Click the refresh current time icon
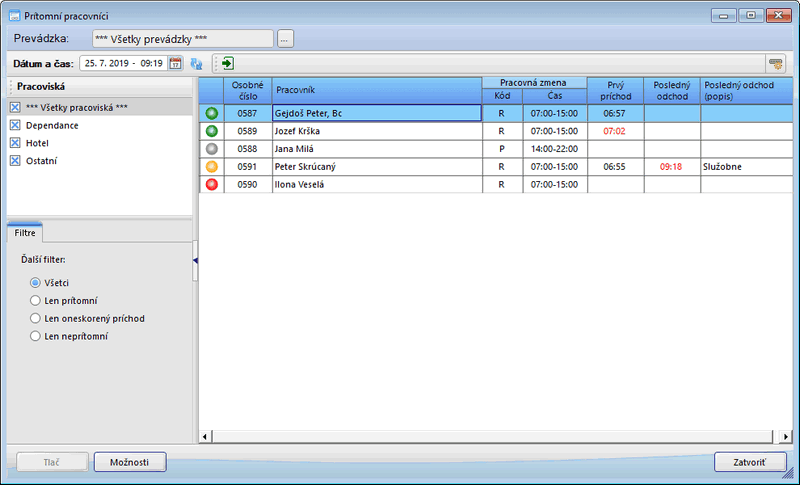The image size is (800, 485). click(196, 63)
